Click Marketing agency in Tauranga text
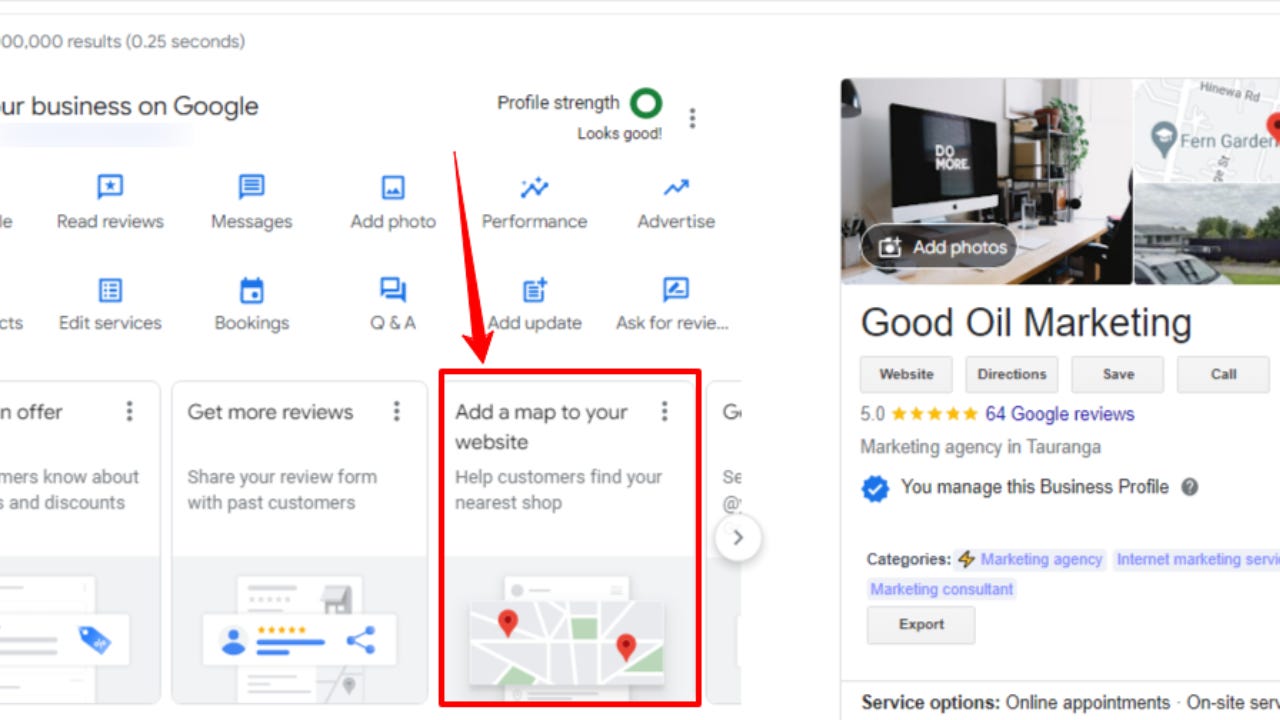 tap(980, 447)
